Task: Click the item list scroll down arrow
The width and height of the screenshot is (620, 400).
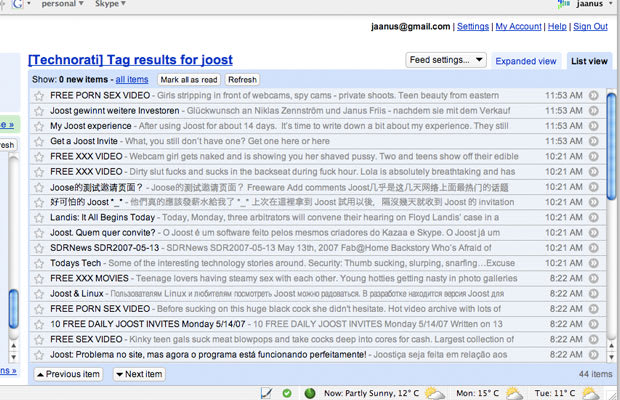Action: point(611,357)
